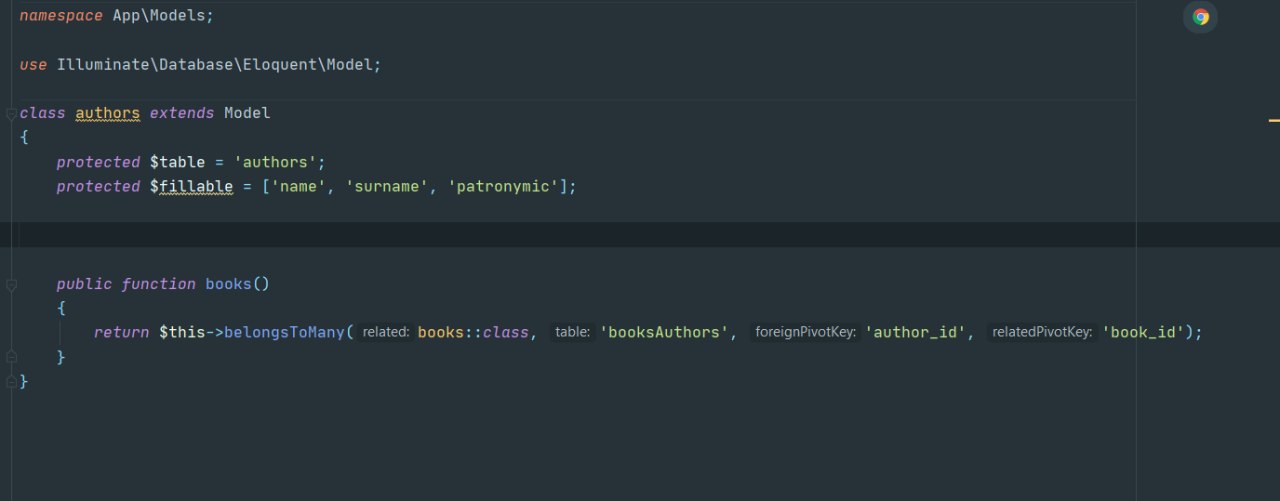Viewport: 1280px width, 501px height.
Task: Click the 'foreignPivotKey:' parameter hint
Action: pyautogui.click(x=805, y=332)
